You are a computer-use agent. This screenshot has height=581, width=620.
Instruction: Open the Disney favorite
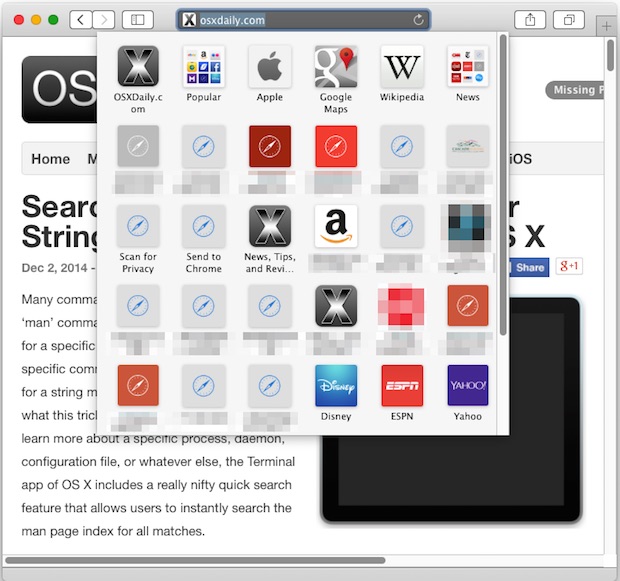coord(336,393)
